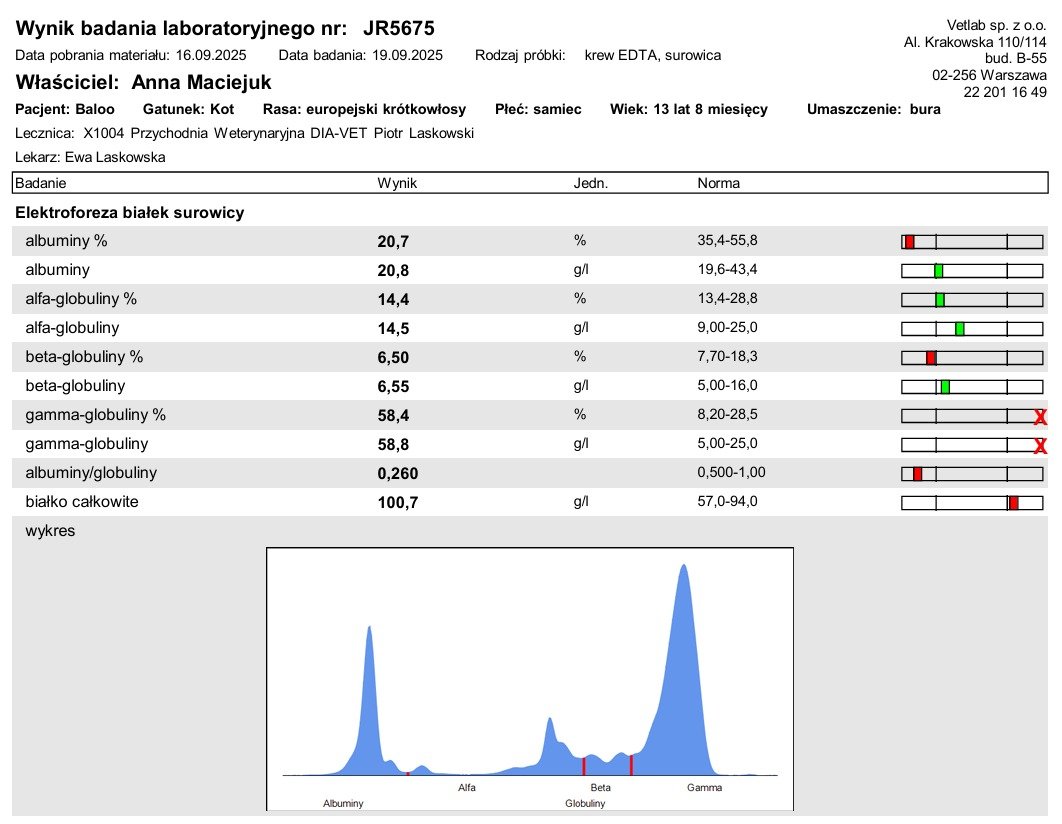Click the Elektroforeza białek surowicy section heading
Image resolution: width=1062 pixels, height=824 pixels.
[x=129, y=213]
